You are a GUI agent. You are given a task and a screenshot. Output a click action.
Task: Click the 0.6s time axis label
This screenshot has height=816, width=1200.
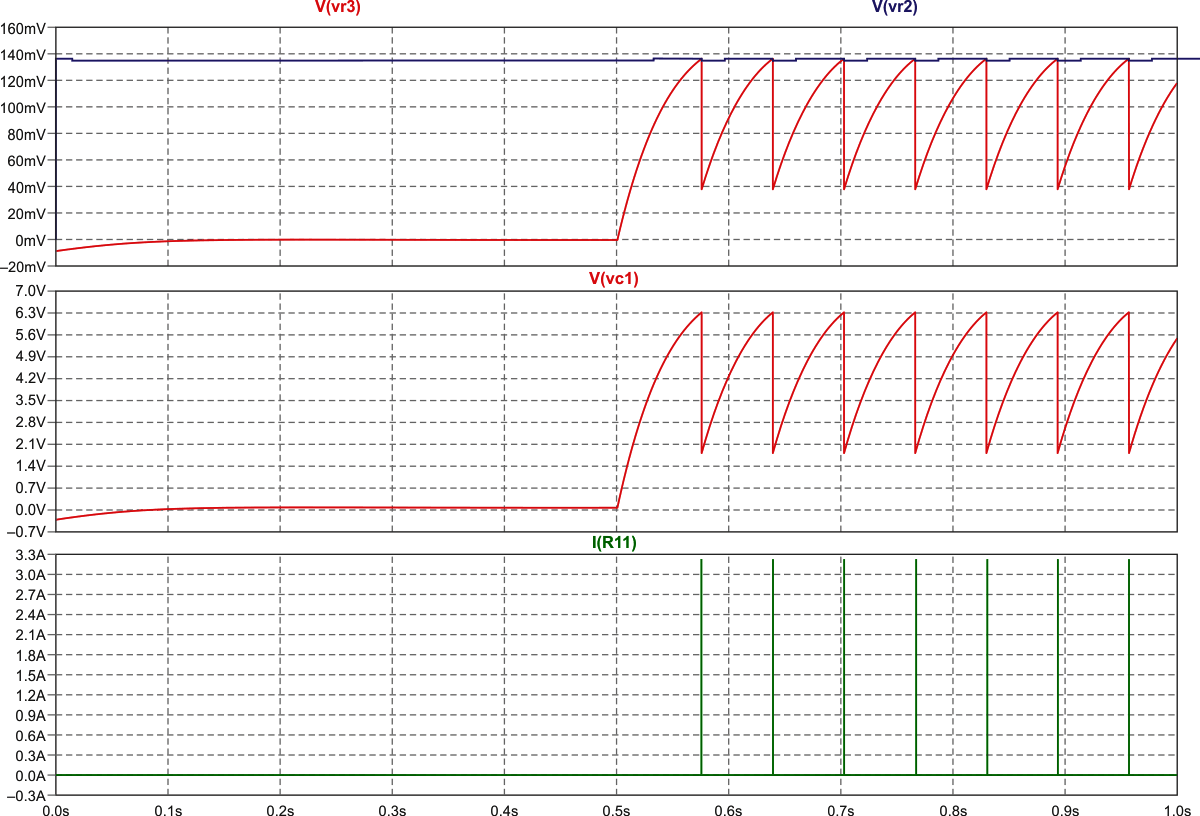(728, 809)
